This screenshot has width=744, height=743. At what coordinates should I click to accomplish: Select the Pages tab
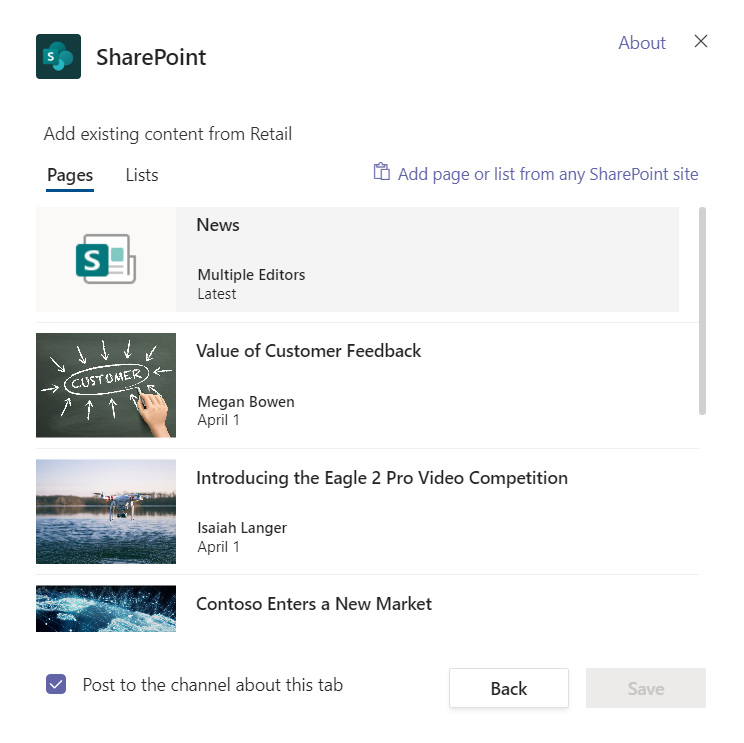point(70,175)
